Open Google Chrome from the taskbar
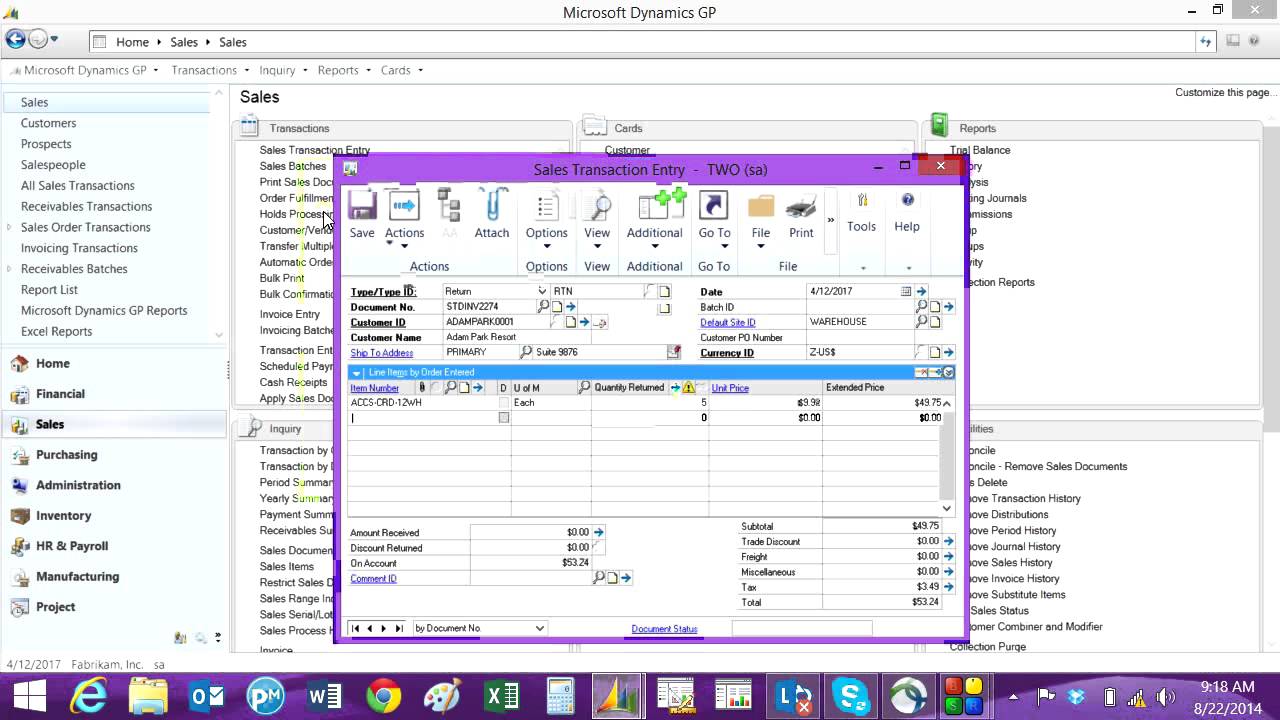1280x720 pixels. pyautogui.click(x=384, y=696)
